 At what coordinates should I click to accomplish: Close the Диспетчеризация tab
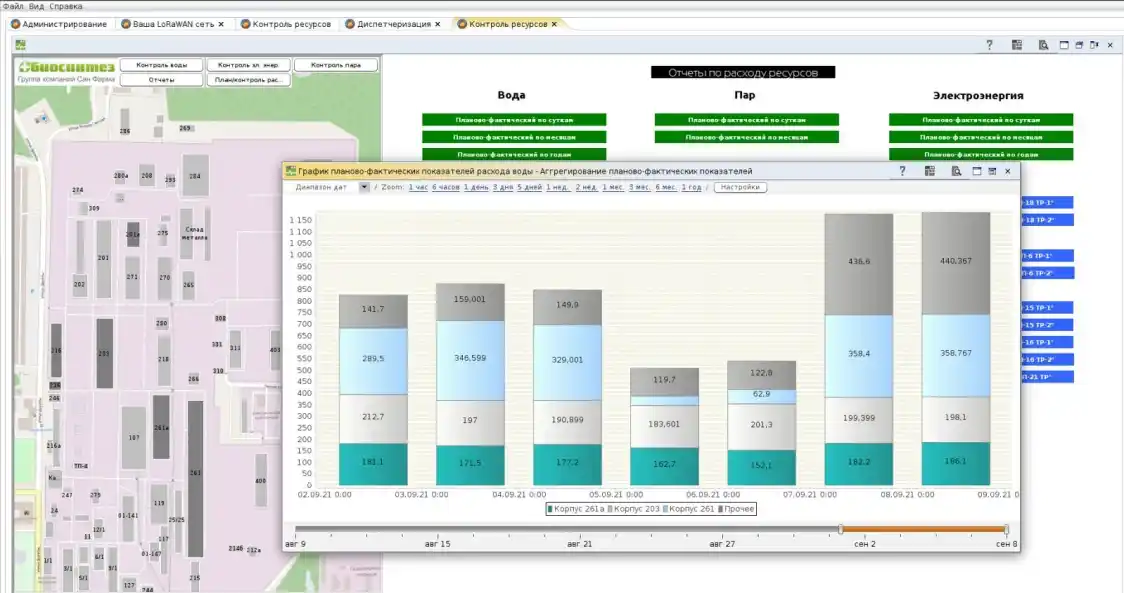click(438, 24)
